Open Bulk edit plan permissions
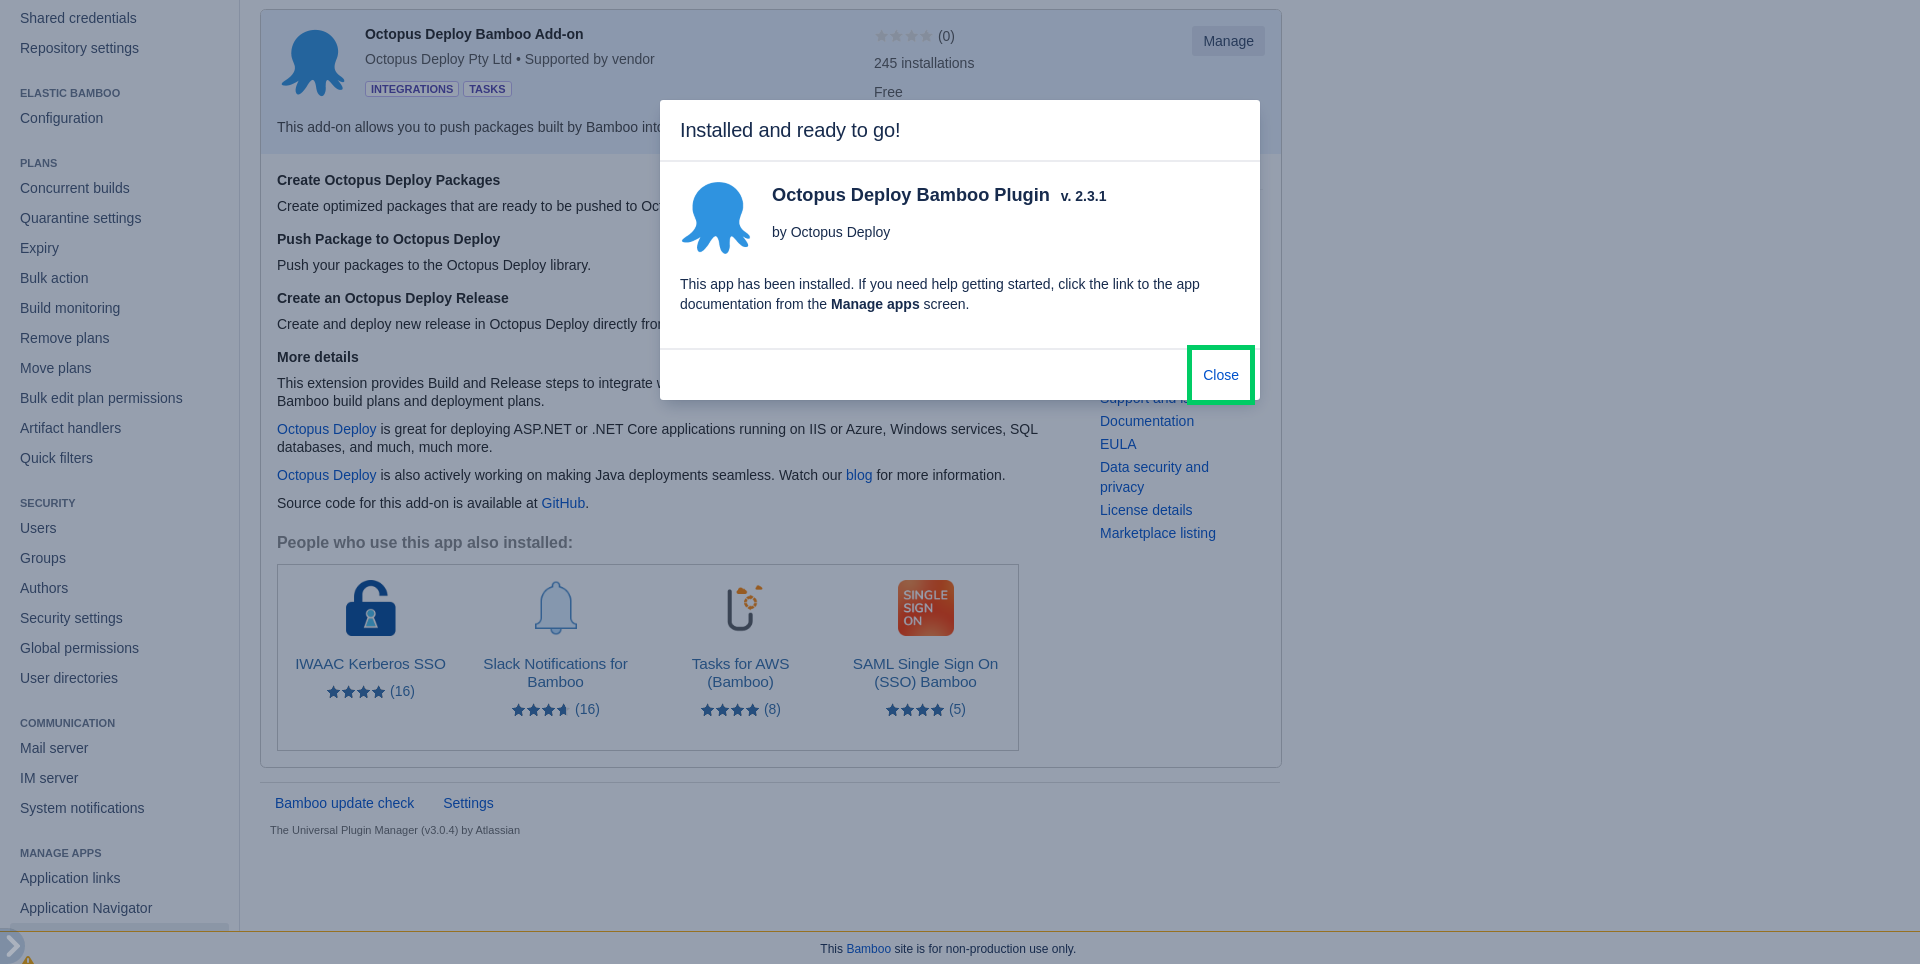The height and width of the screenshot is (964, 1920). tap(101, 398)
